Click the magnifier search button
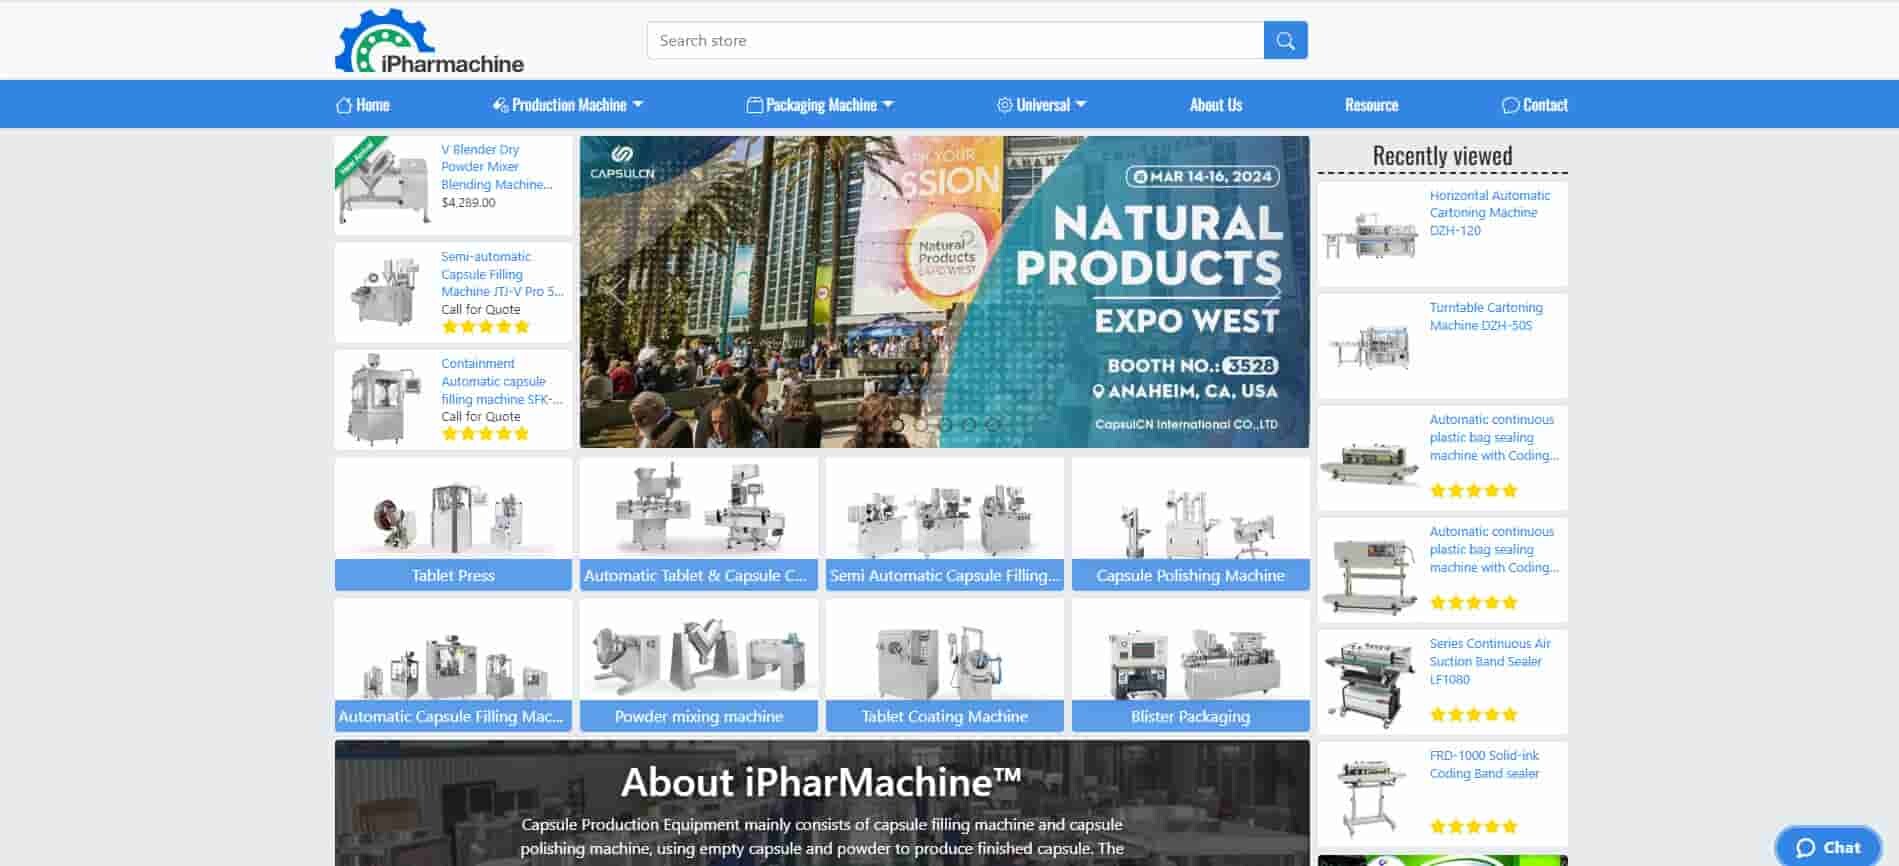 [x=1285, y=41]
